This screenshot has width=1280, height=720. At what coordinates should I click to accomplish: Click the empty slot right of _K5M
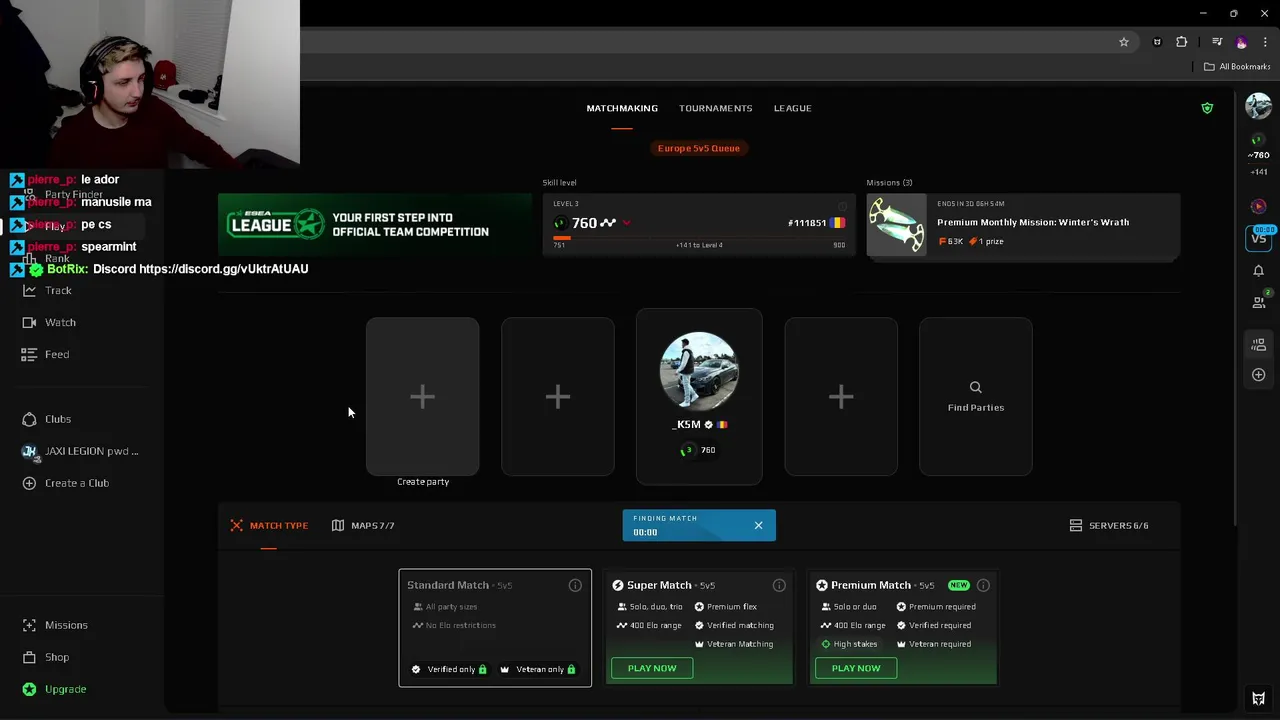[x=841, y=396]
